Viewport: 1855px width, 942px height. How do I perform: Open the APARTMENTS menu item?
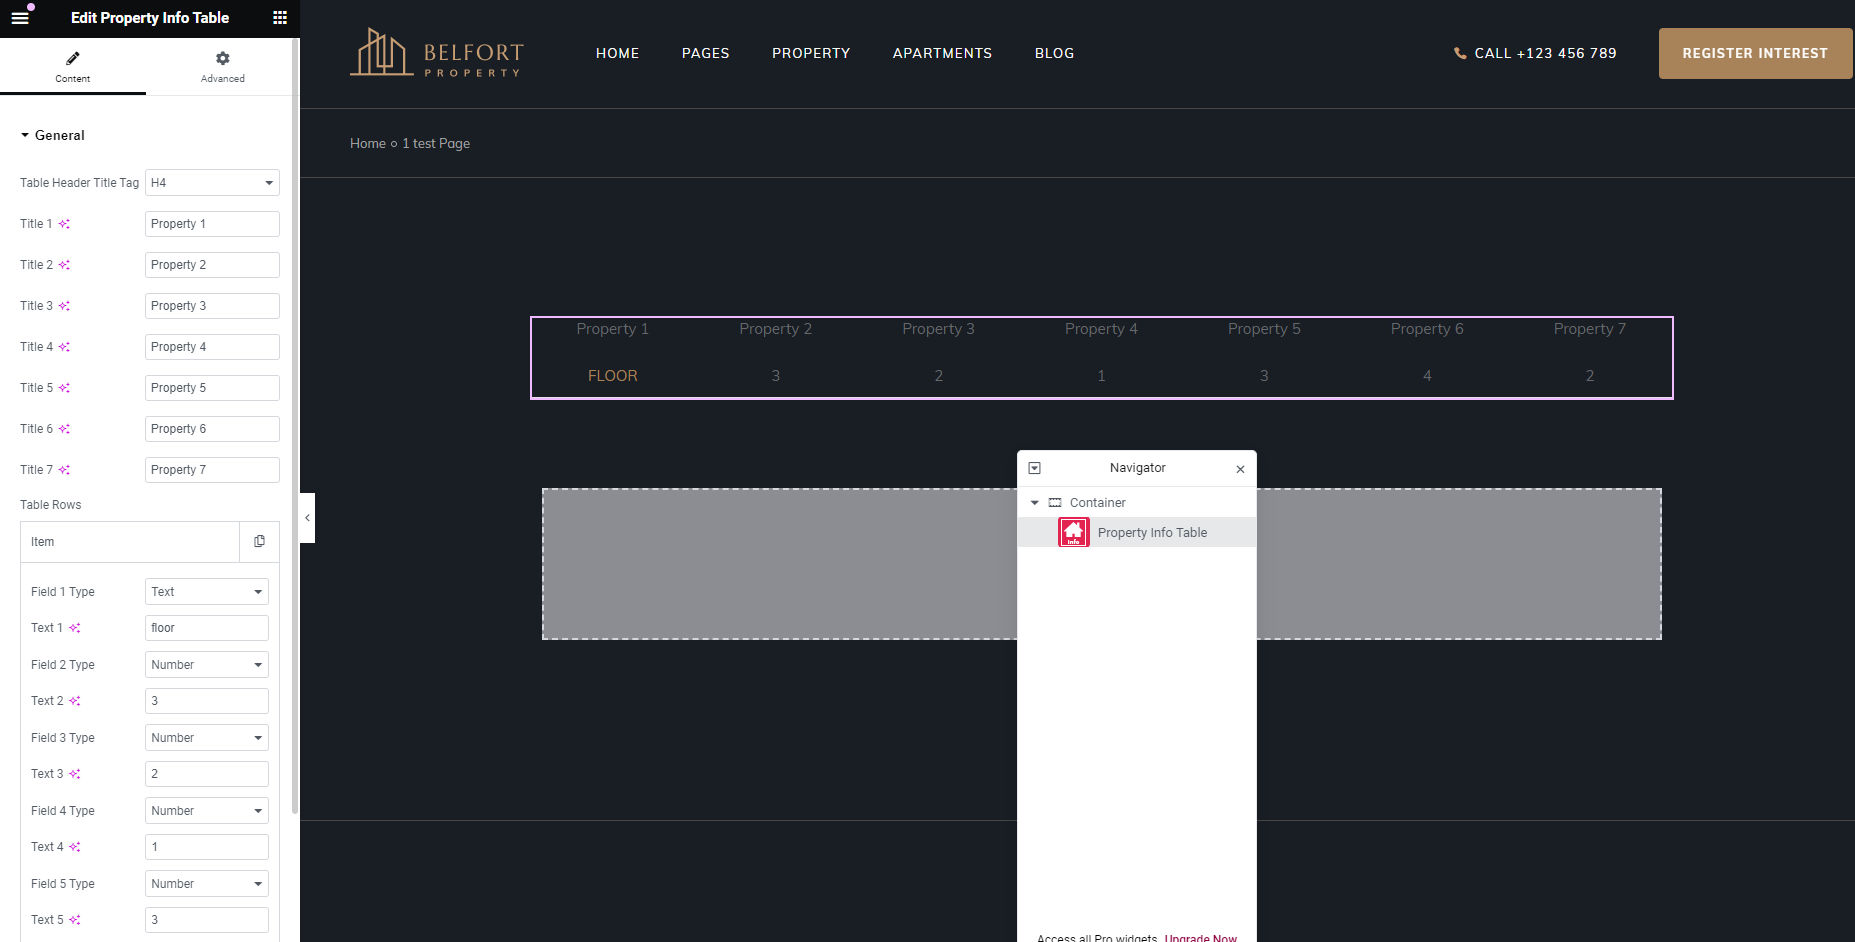pos(942,53)
